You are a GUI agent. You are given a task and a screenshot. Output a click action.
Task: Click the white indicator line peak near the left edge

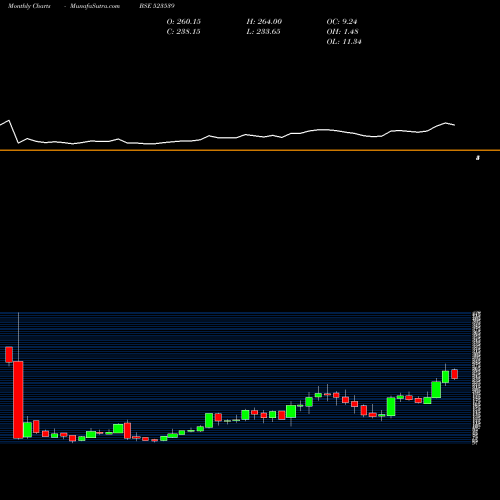point(9,120)
